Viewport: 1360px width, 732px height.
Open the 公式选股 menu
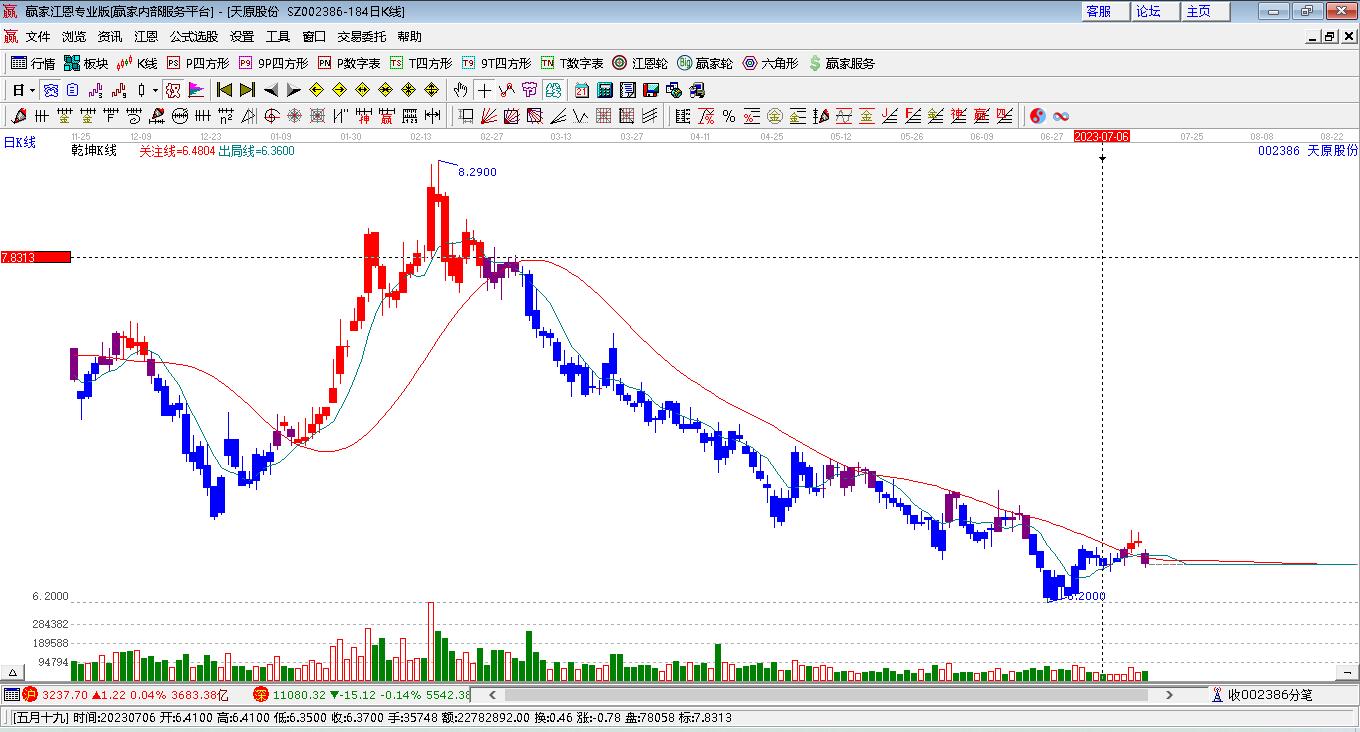(193, 37)
